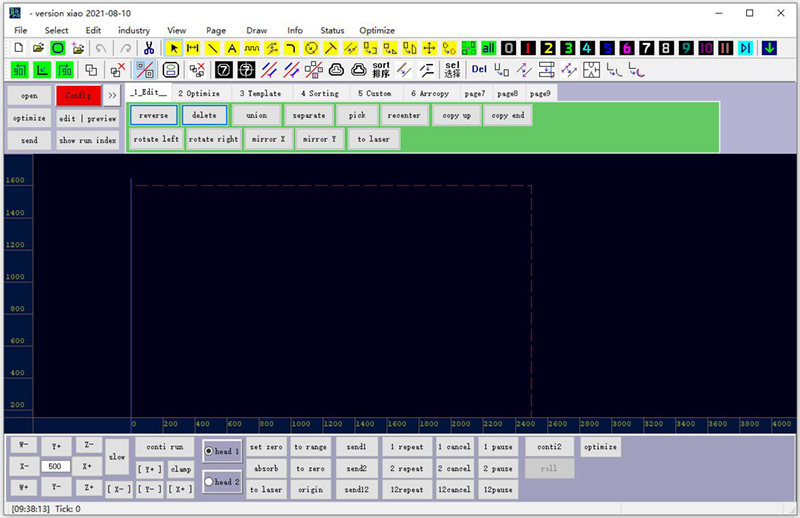
Task: Select the yellow layer 2 color swatch
Action: (x=548, y=48)
